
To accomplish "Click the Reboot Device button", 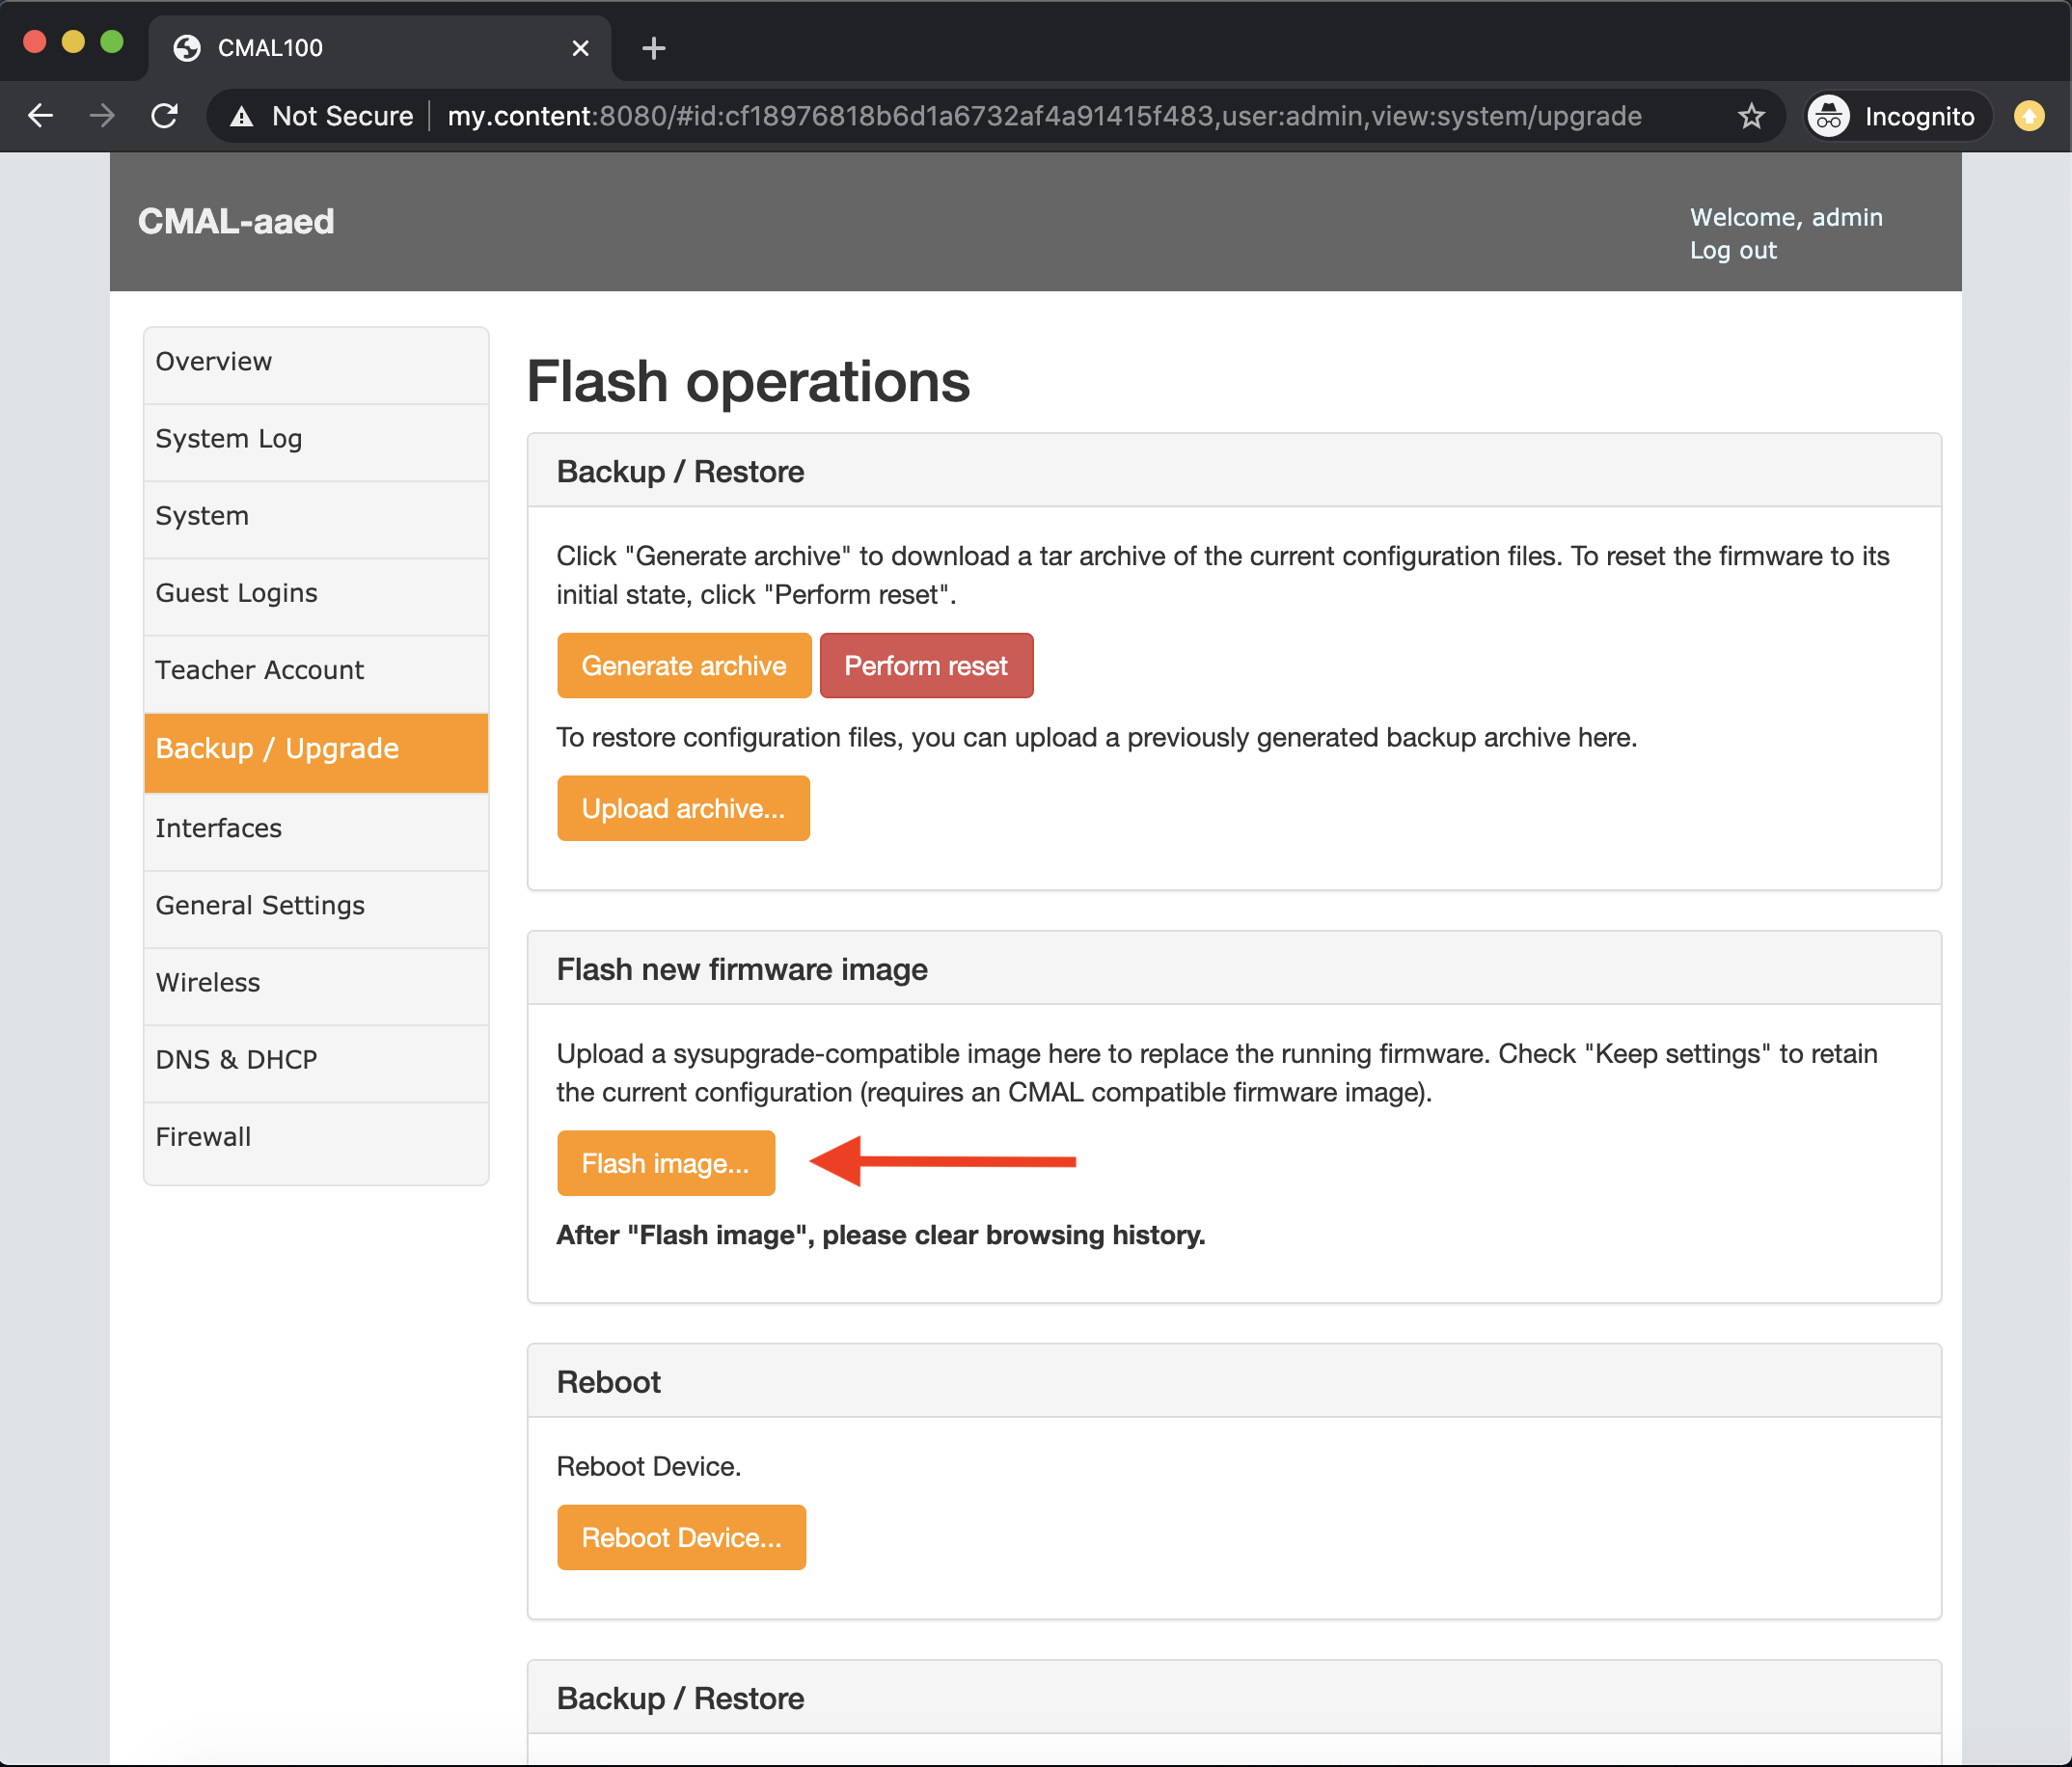I will pyautogui.click(x=681, y=1538).
